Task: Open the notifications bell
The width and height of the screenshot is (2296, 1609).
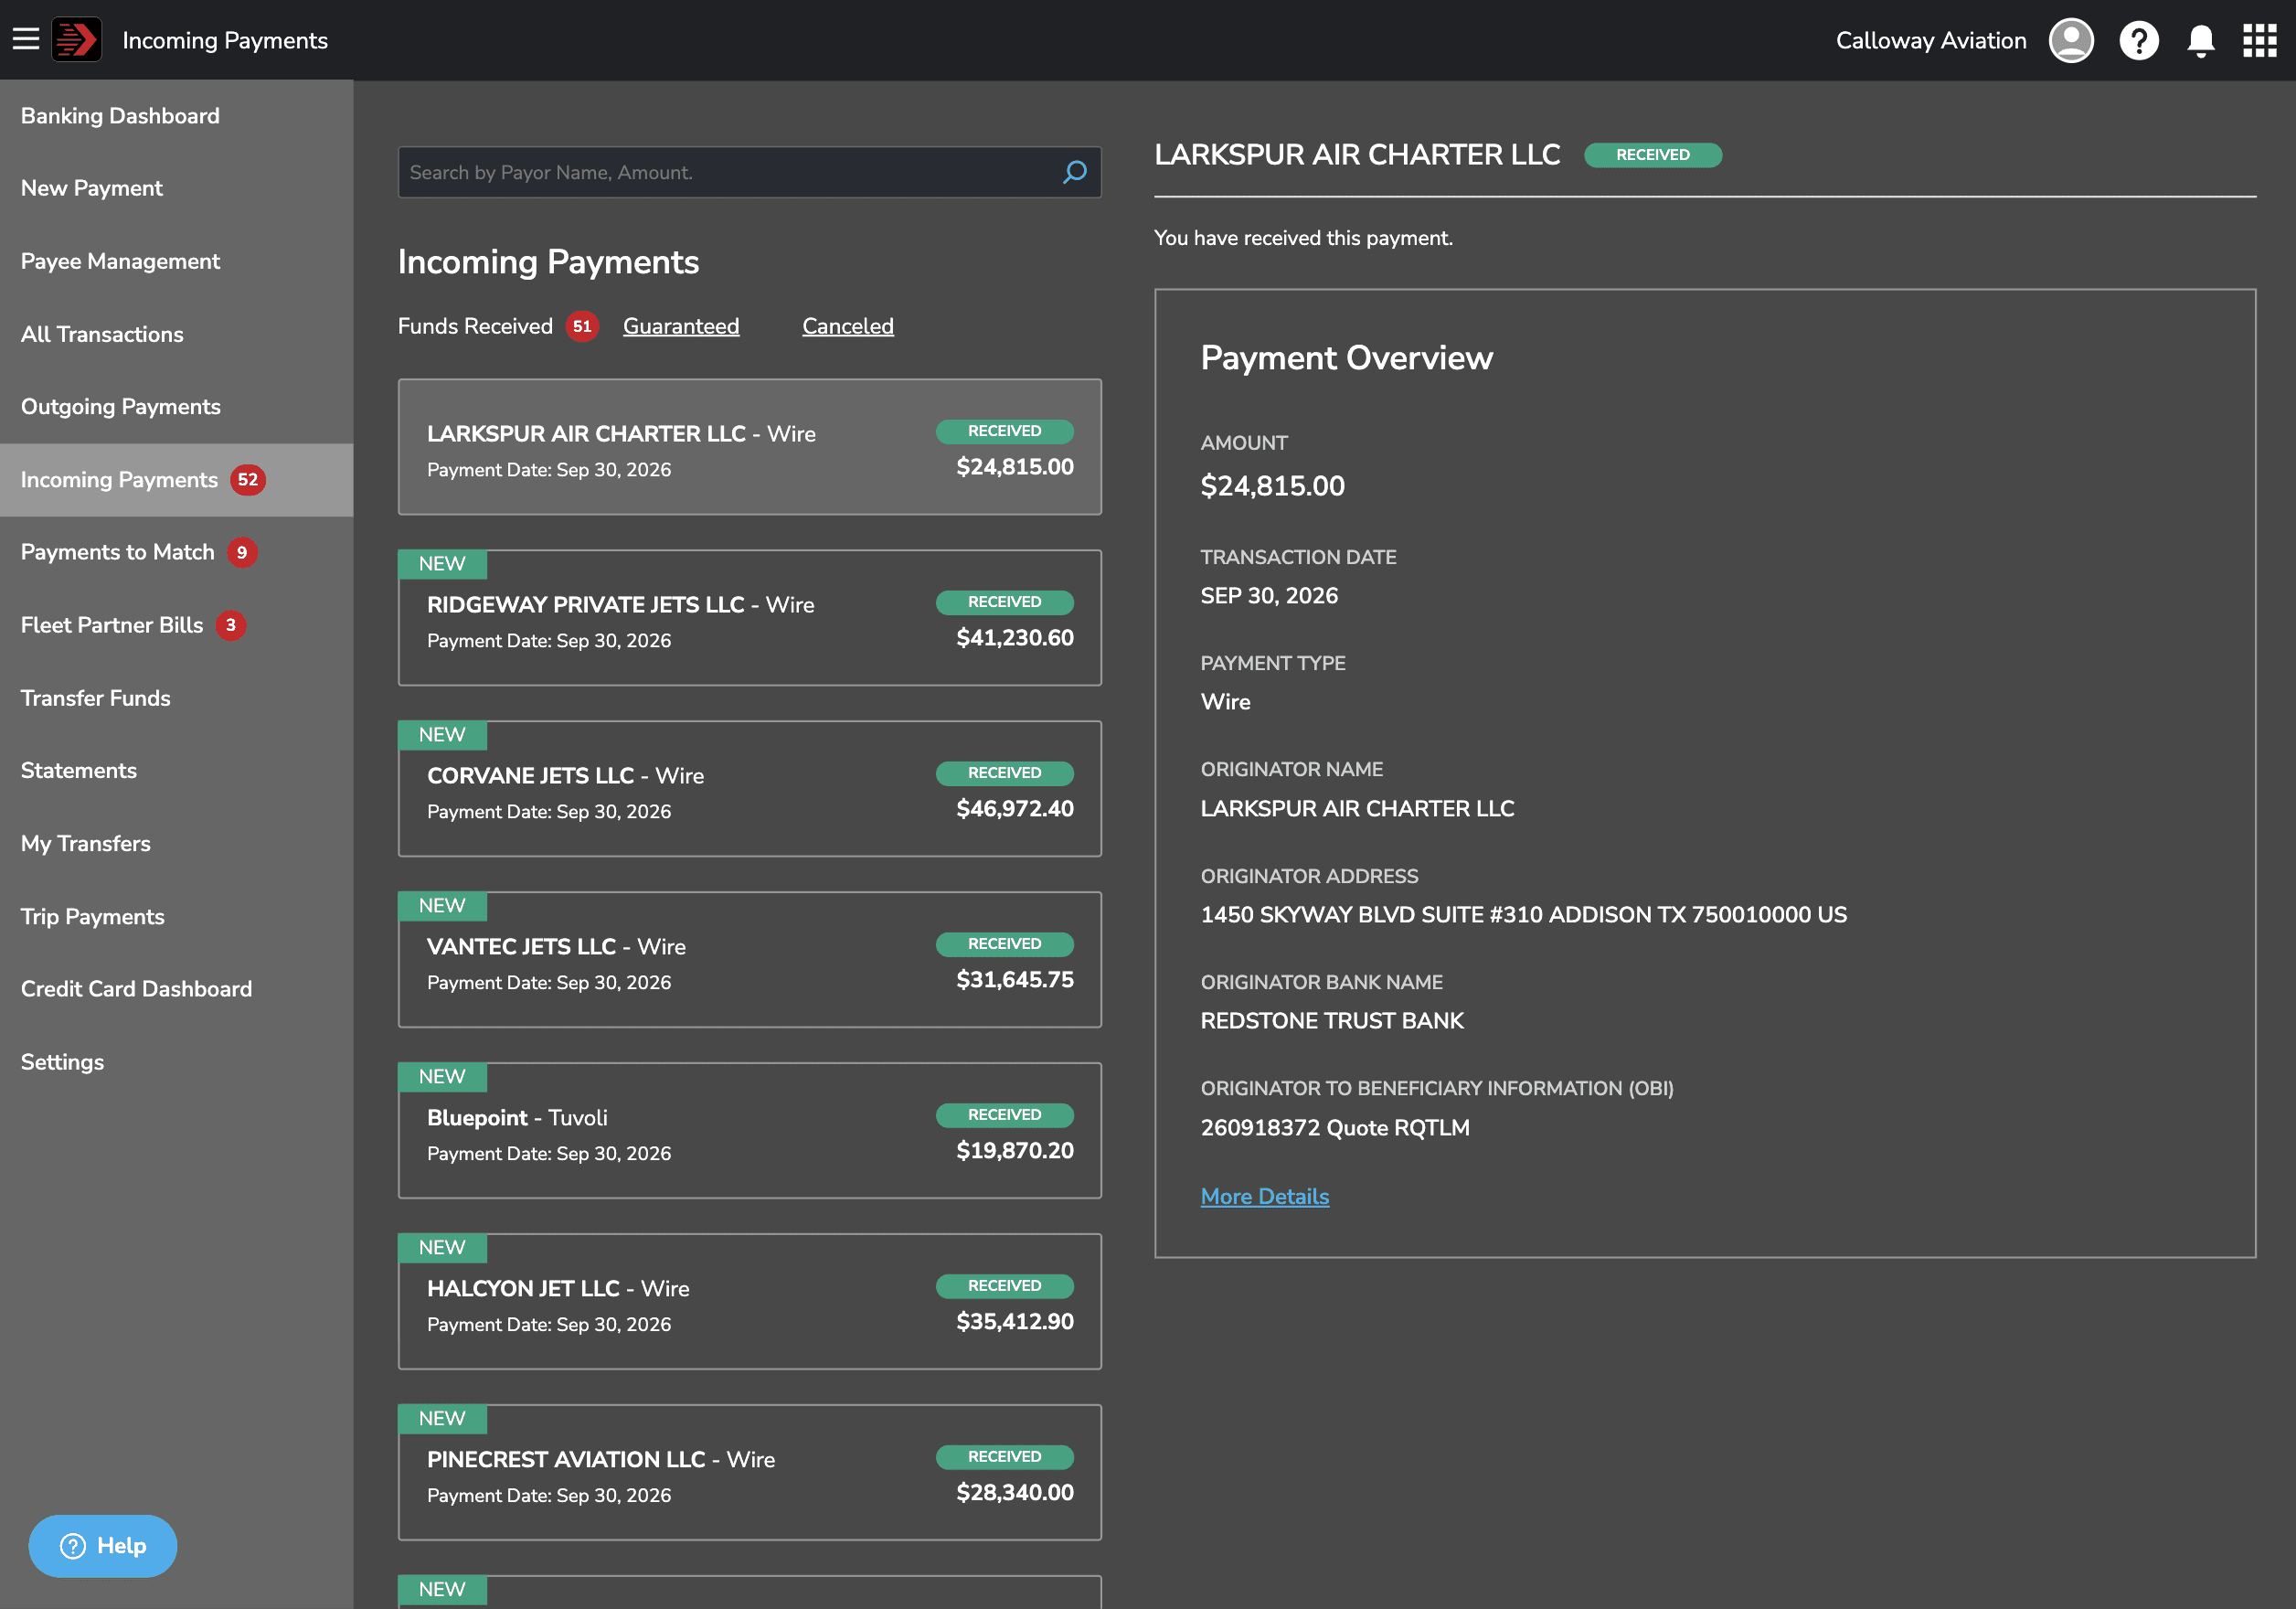Action: point(2201,40)
